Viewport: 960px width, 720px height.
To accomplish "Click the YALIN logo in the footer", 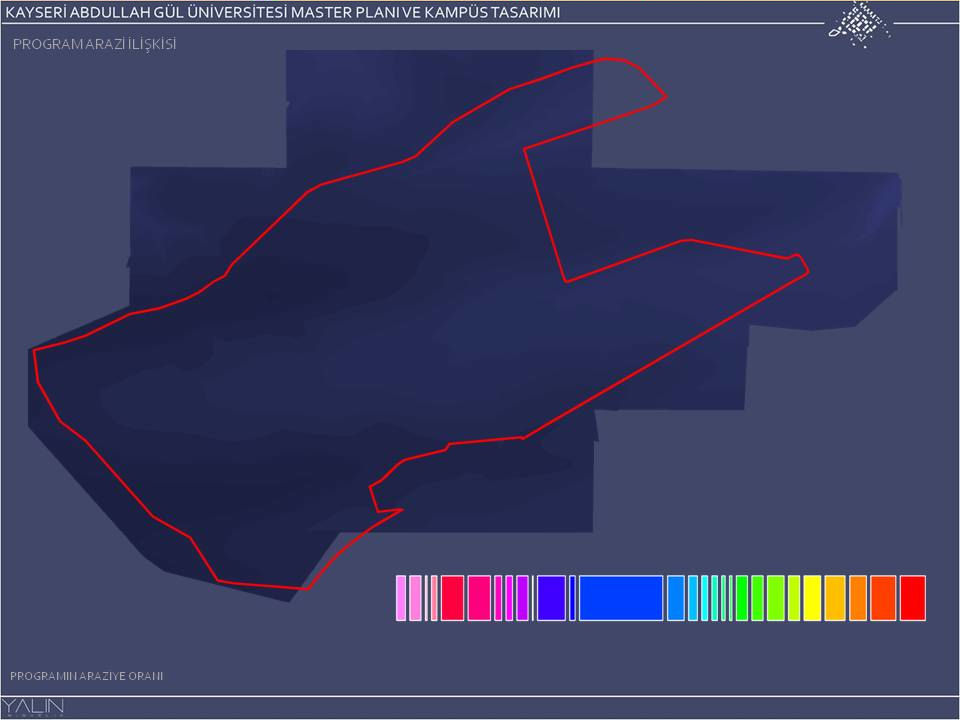I will [x=33, y=707].
